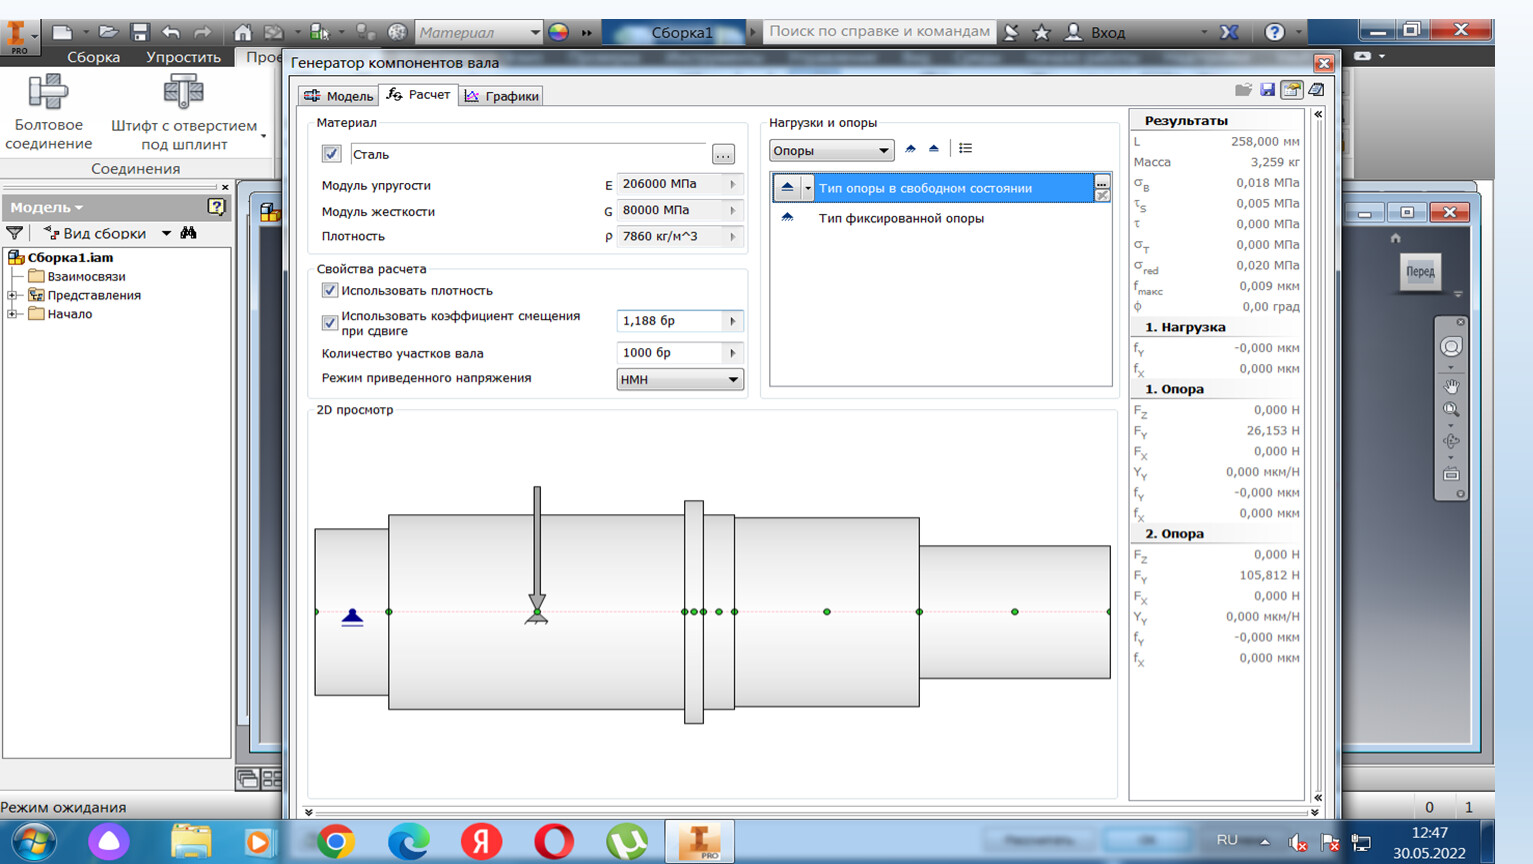Click the calculation options icon in dialog header
This screenshot has height=864, width=1533.
[1292, 90]
